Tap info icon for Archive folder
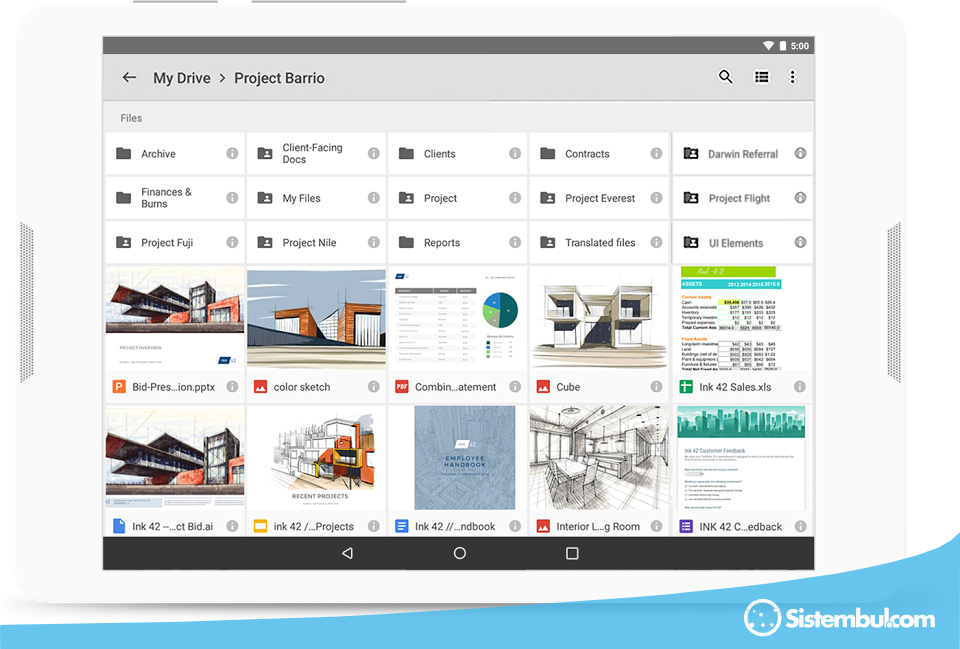960x649 pixels. coord(232,154)
